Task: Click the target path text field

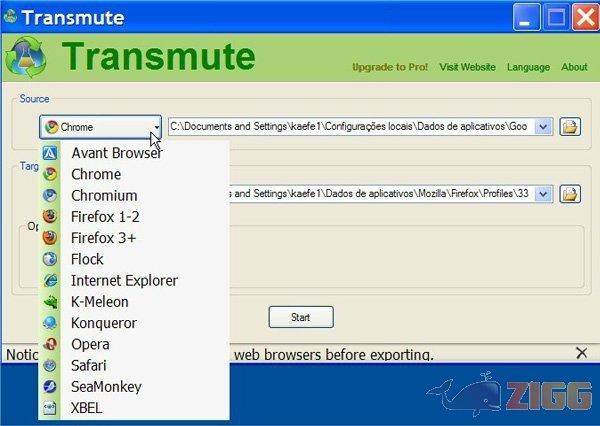Action: (382, 194)
